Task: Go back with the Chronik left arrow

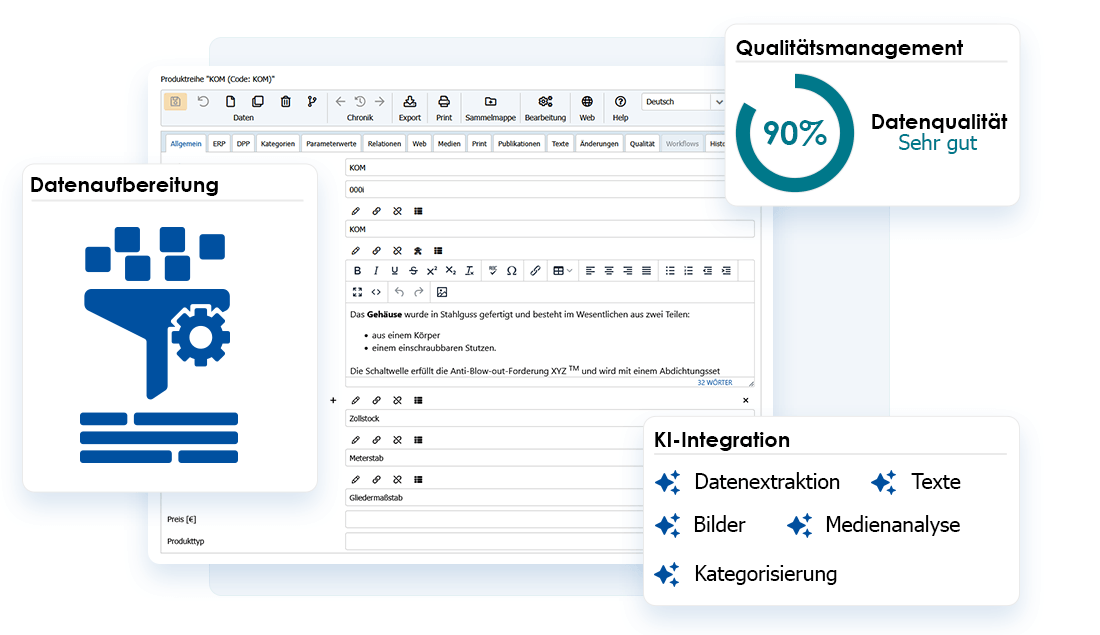Action: [x=340, y=102]
